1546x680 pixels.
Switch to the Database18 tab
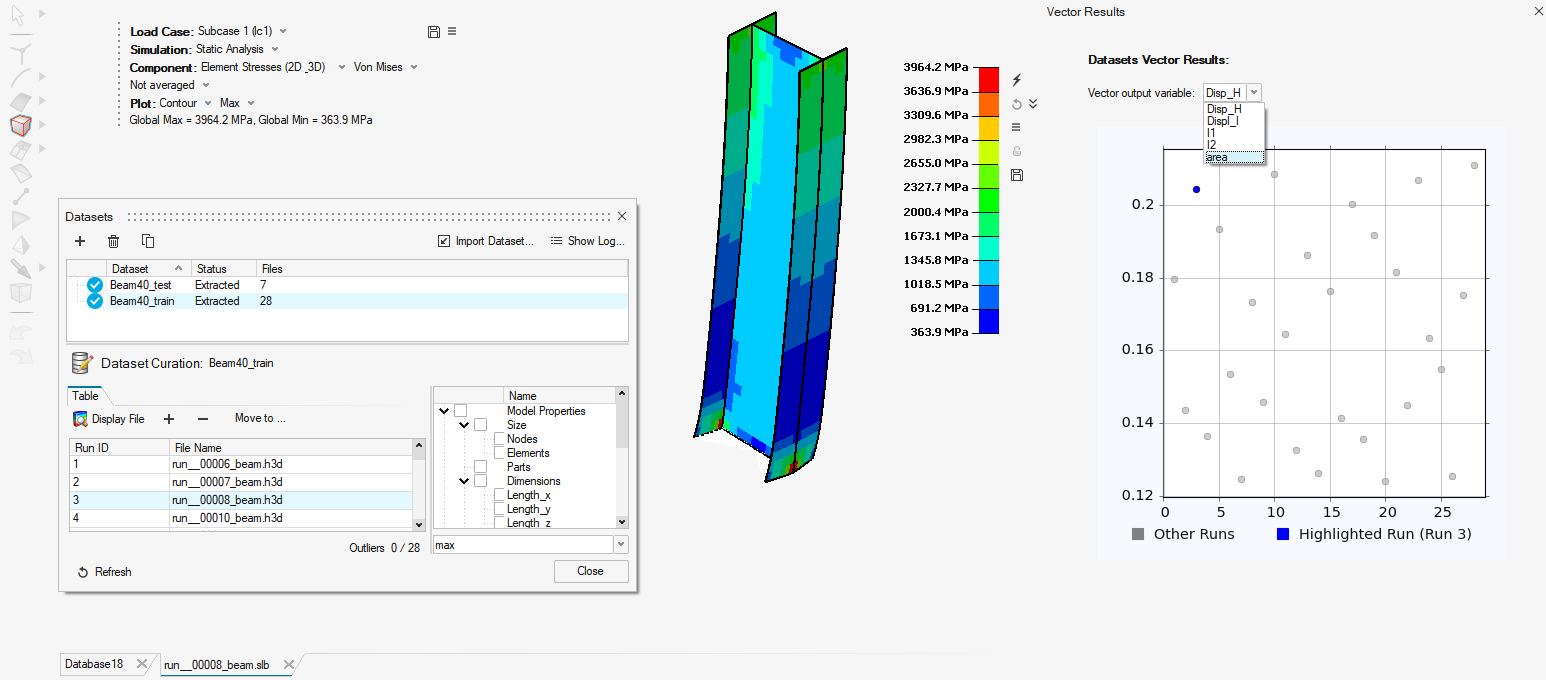pos(95,664)
